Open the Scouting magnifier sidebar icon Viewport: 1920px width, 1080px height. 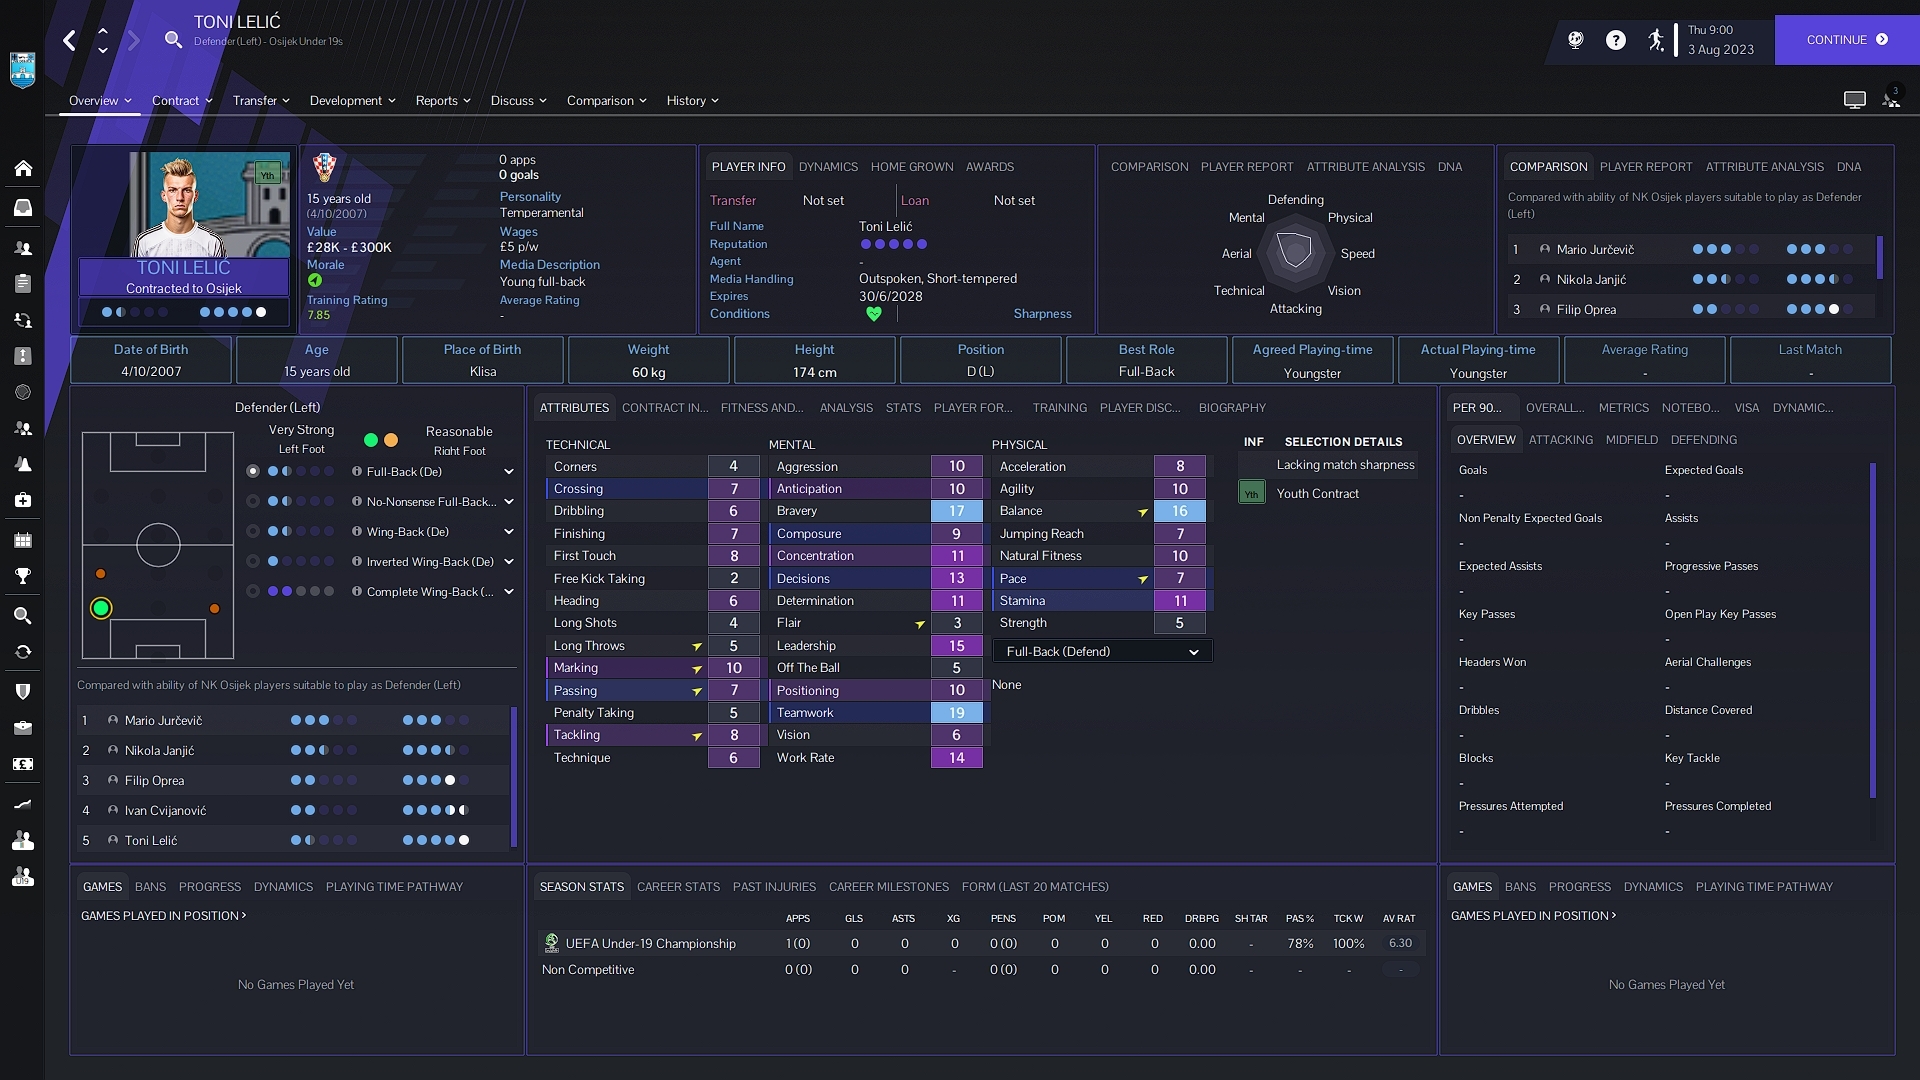tap(22, 616)
